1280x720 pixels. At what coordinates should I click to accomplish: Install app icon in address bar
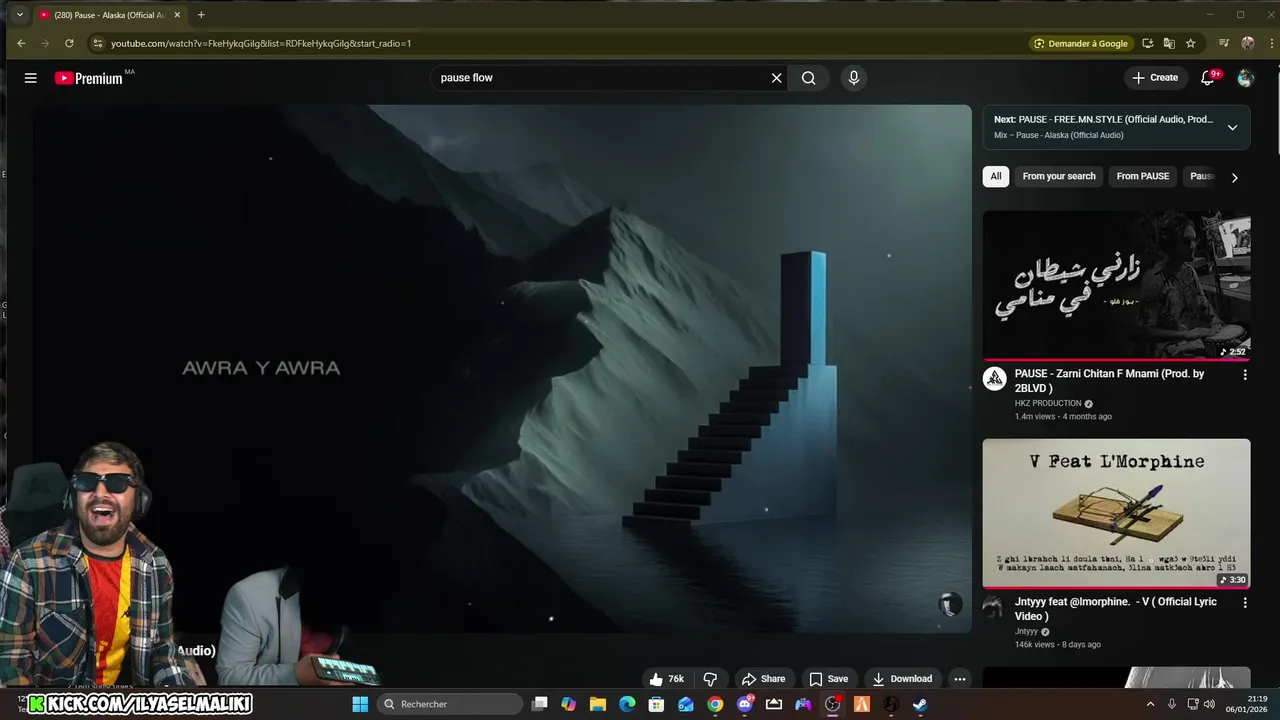coord(1147,43)
